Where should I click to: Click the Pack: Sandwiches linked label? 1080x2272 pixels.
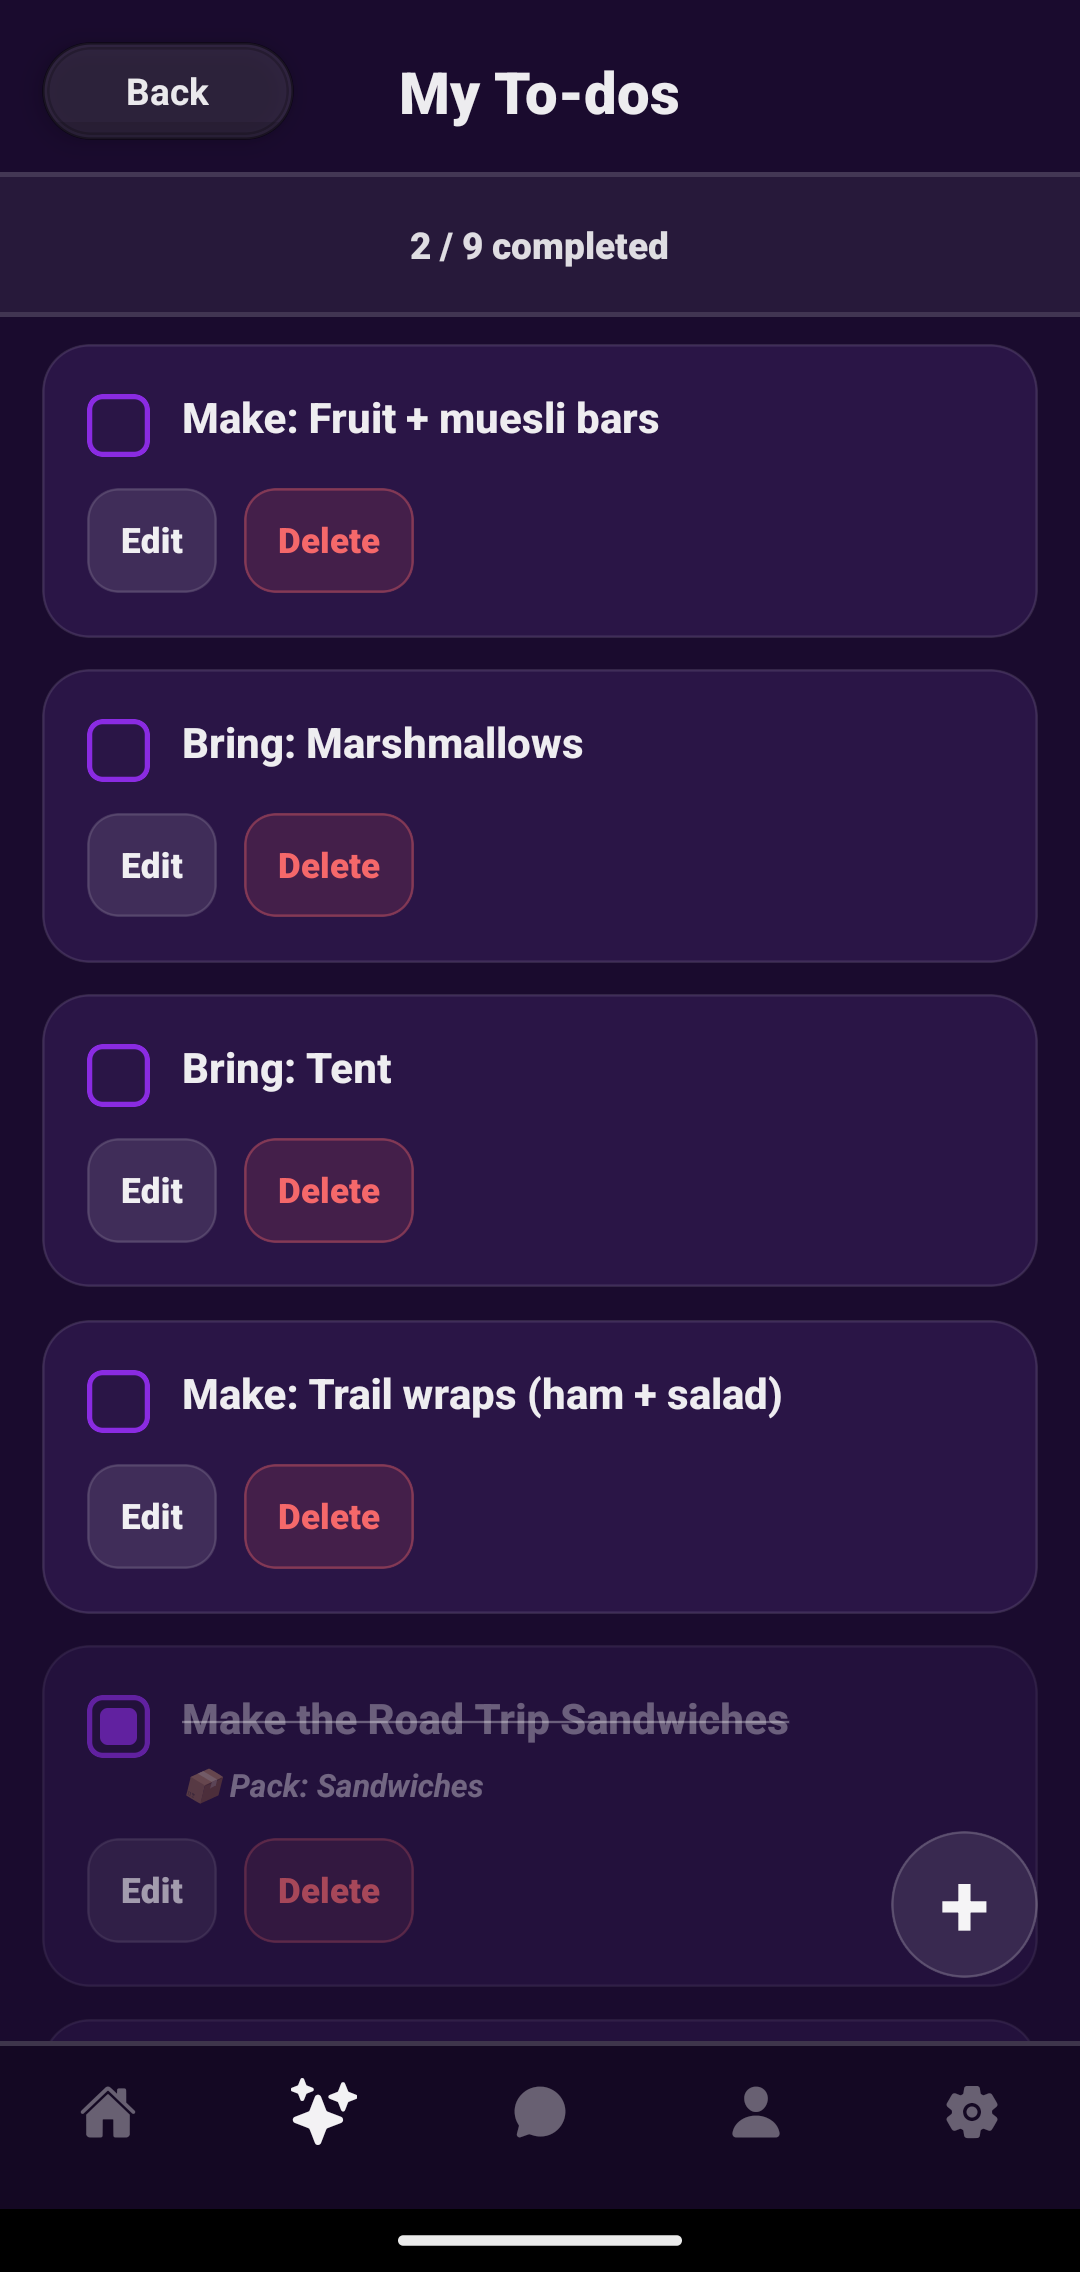(356, 1786)
